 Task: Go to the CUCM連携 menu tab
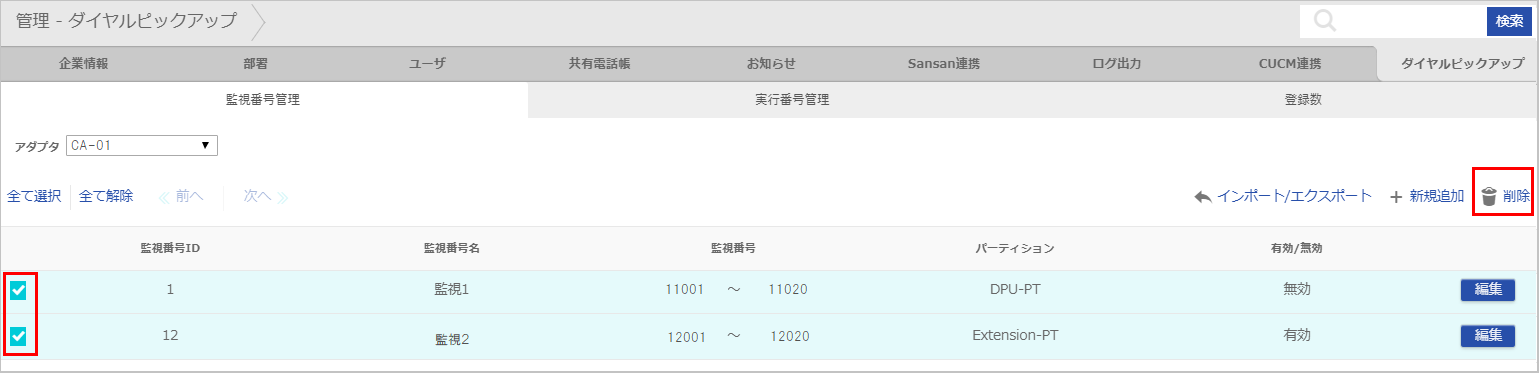point(1290,63)
